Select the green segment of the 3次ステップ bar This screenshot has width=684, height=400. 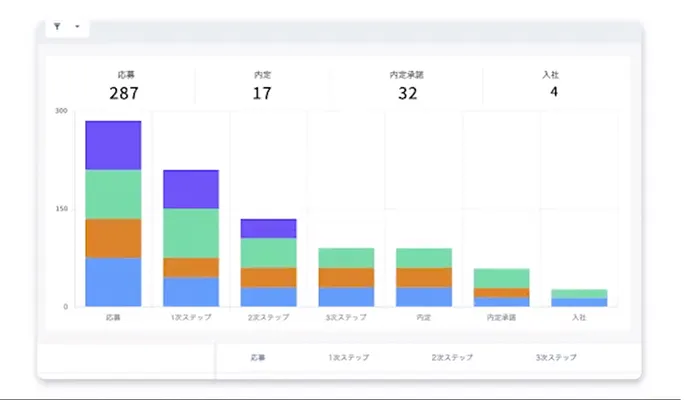[x=346, y=258]
